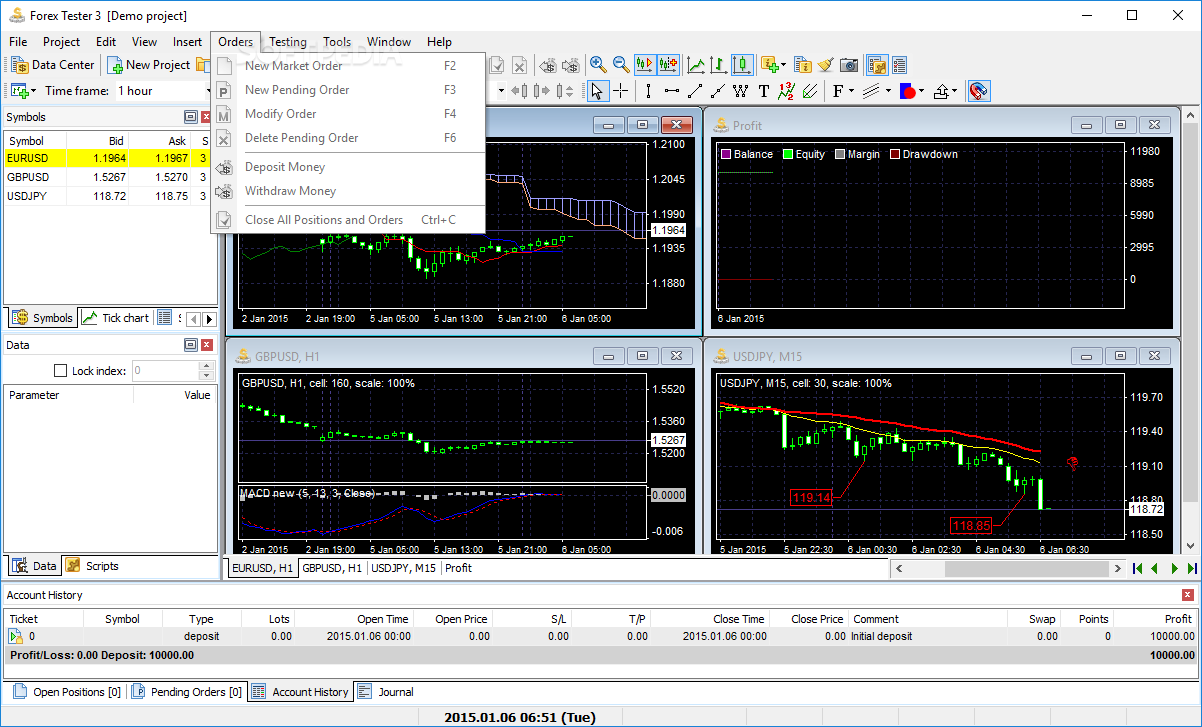Select the GBPUSD row in Symbols
This screenshot has width=1202, height=727.
(108, 177)
